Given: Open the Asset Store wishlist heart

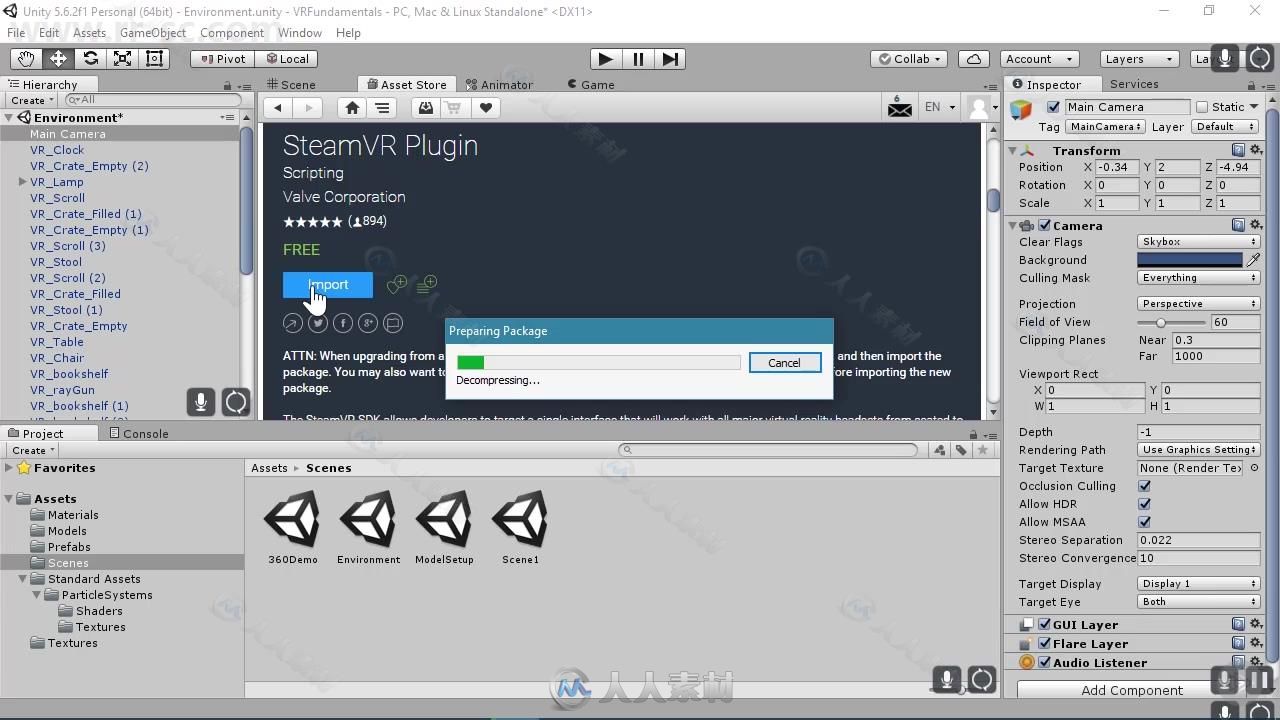Looking at the screenshot, I should coord(486,108).
